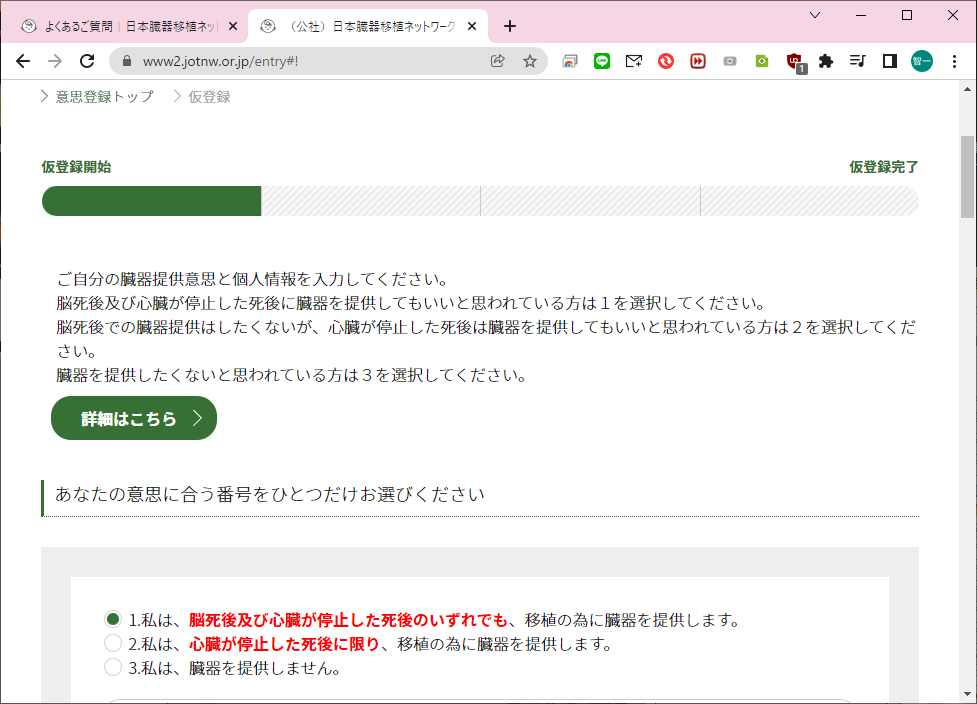Open the Extensions puzzle-piece menu
This screenshot has height=704, width=977.
pos(826,61)
